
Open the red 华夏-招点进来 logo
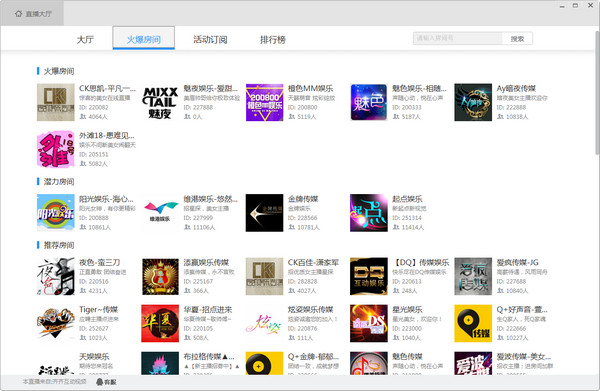coord(160,323)
